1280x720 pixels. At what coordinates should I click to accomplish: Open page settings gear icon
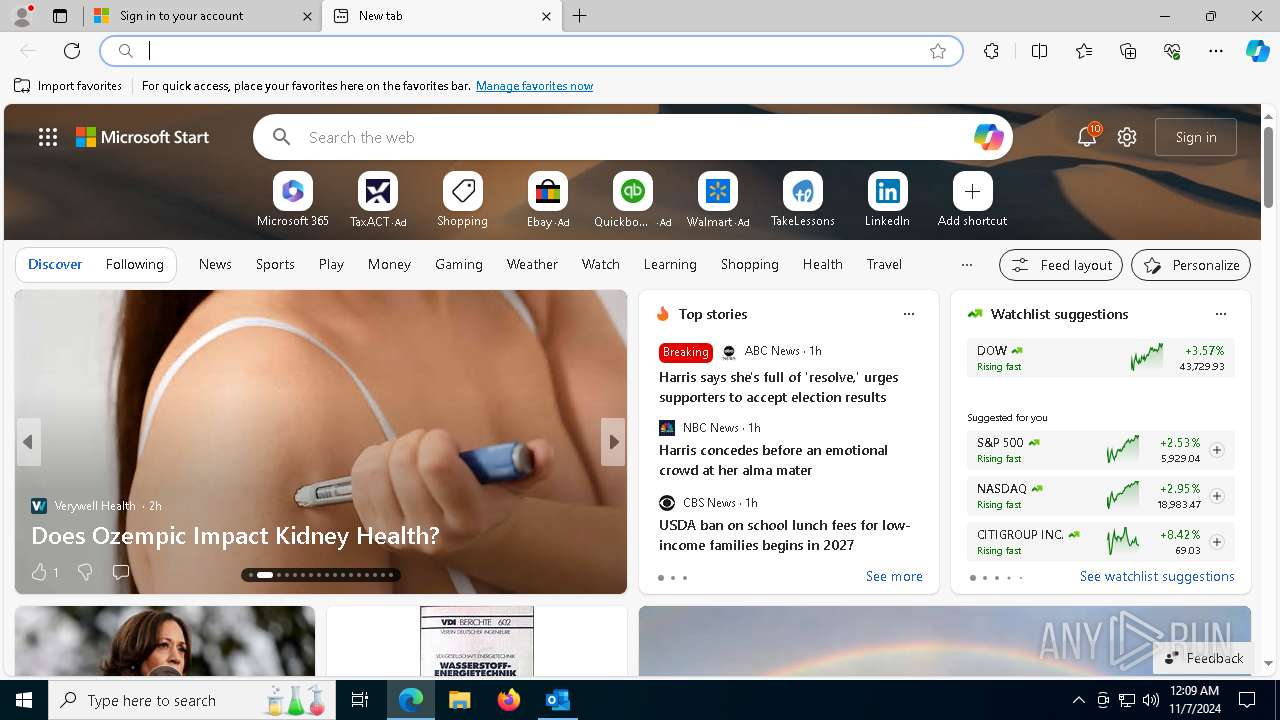(1127, 137)
